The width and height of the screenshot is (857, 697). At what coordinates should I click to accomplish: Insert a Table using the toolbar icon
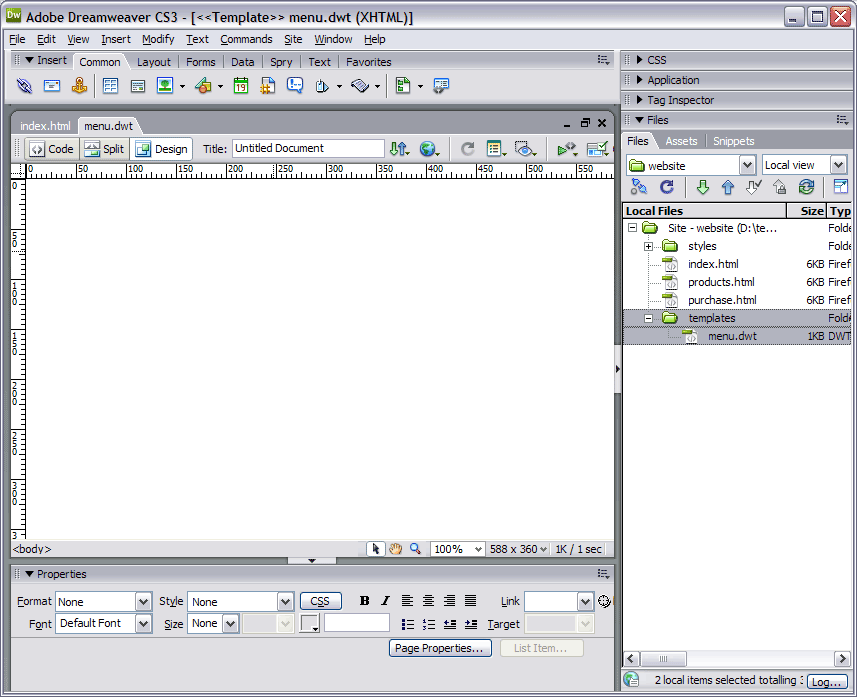coord(110,86)
